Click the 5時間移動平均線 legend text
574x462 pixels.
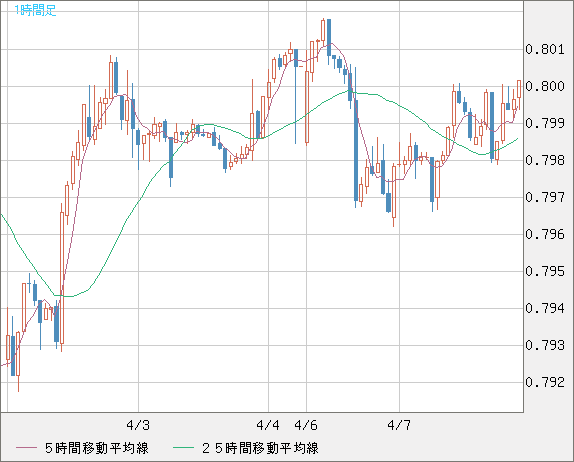tap(97, 448)
